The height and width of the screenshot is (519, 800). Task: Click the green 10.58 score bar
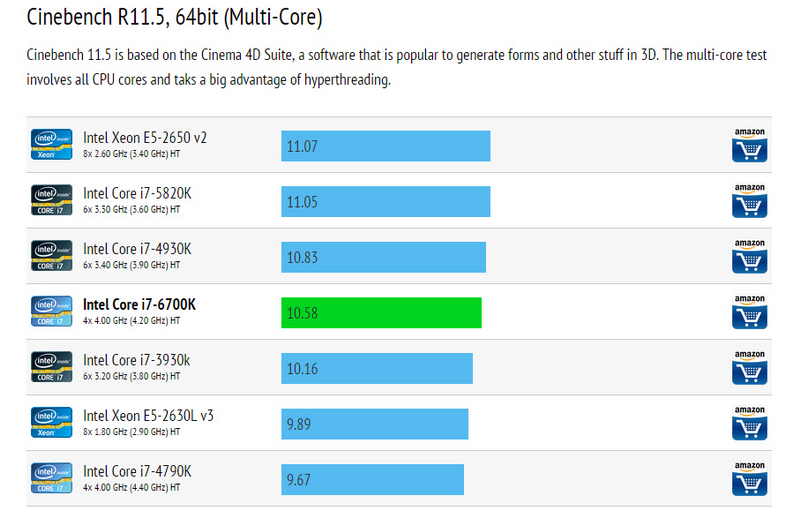[x=381, y=312]
